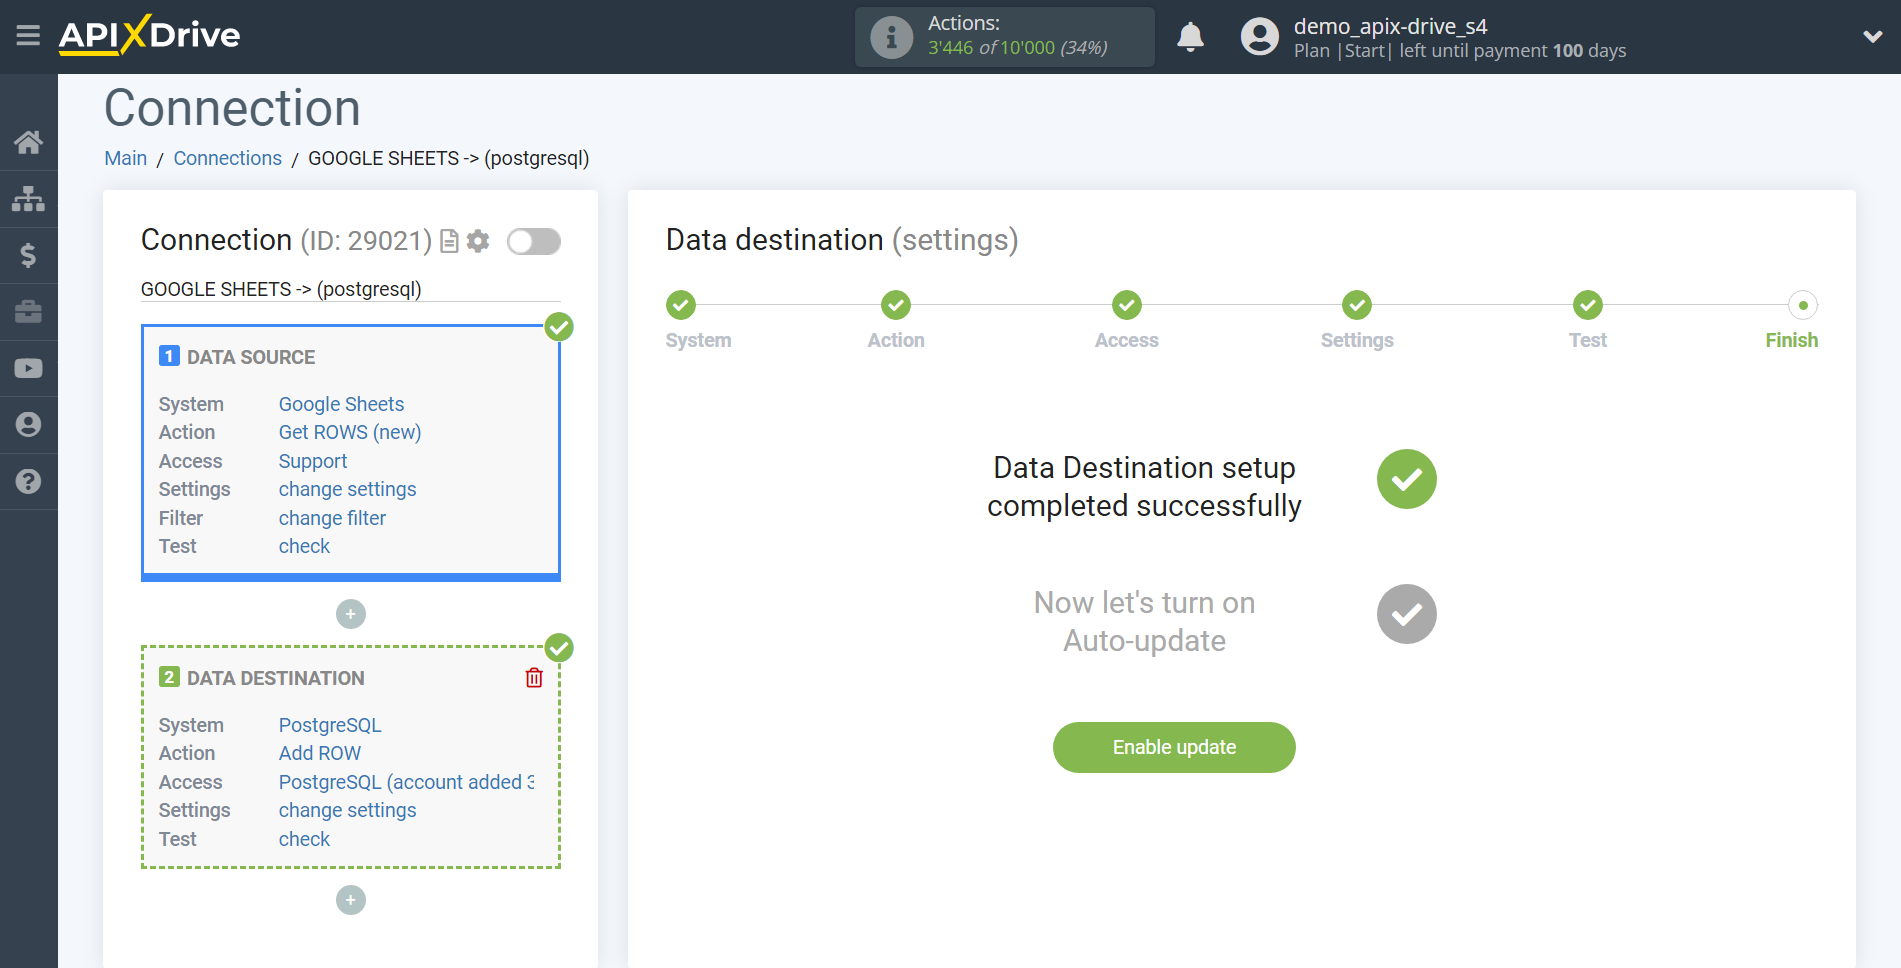The height and width of the screenshot is (968, 1901).
Task: Open the PostgreSQL account access link
Action: 407,782
